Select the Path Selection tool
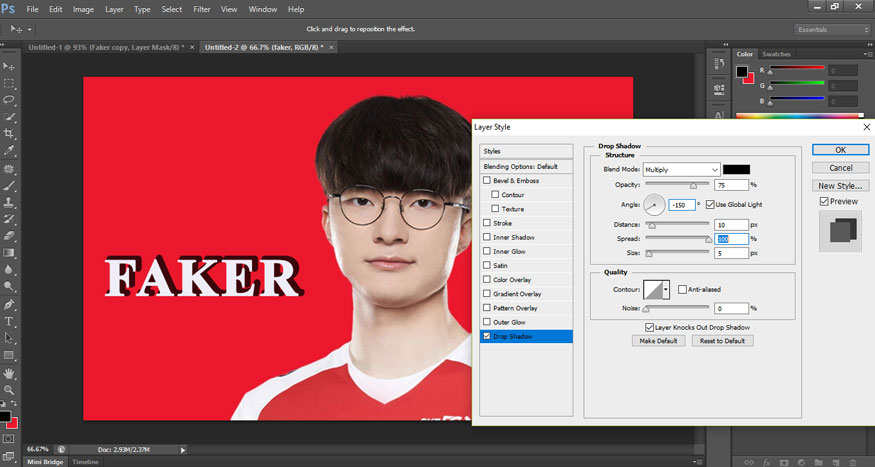Screen dimensions: 875x467 click(9, 338)
